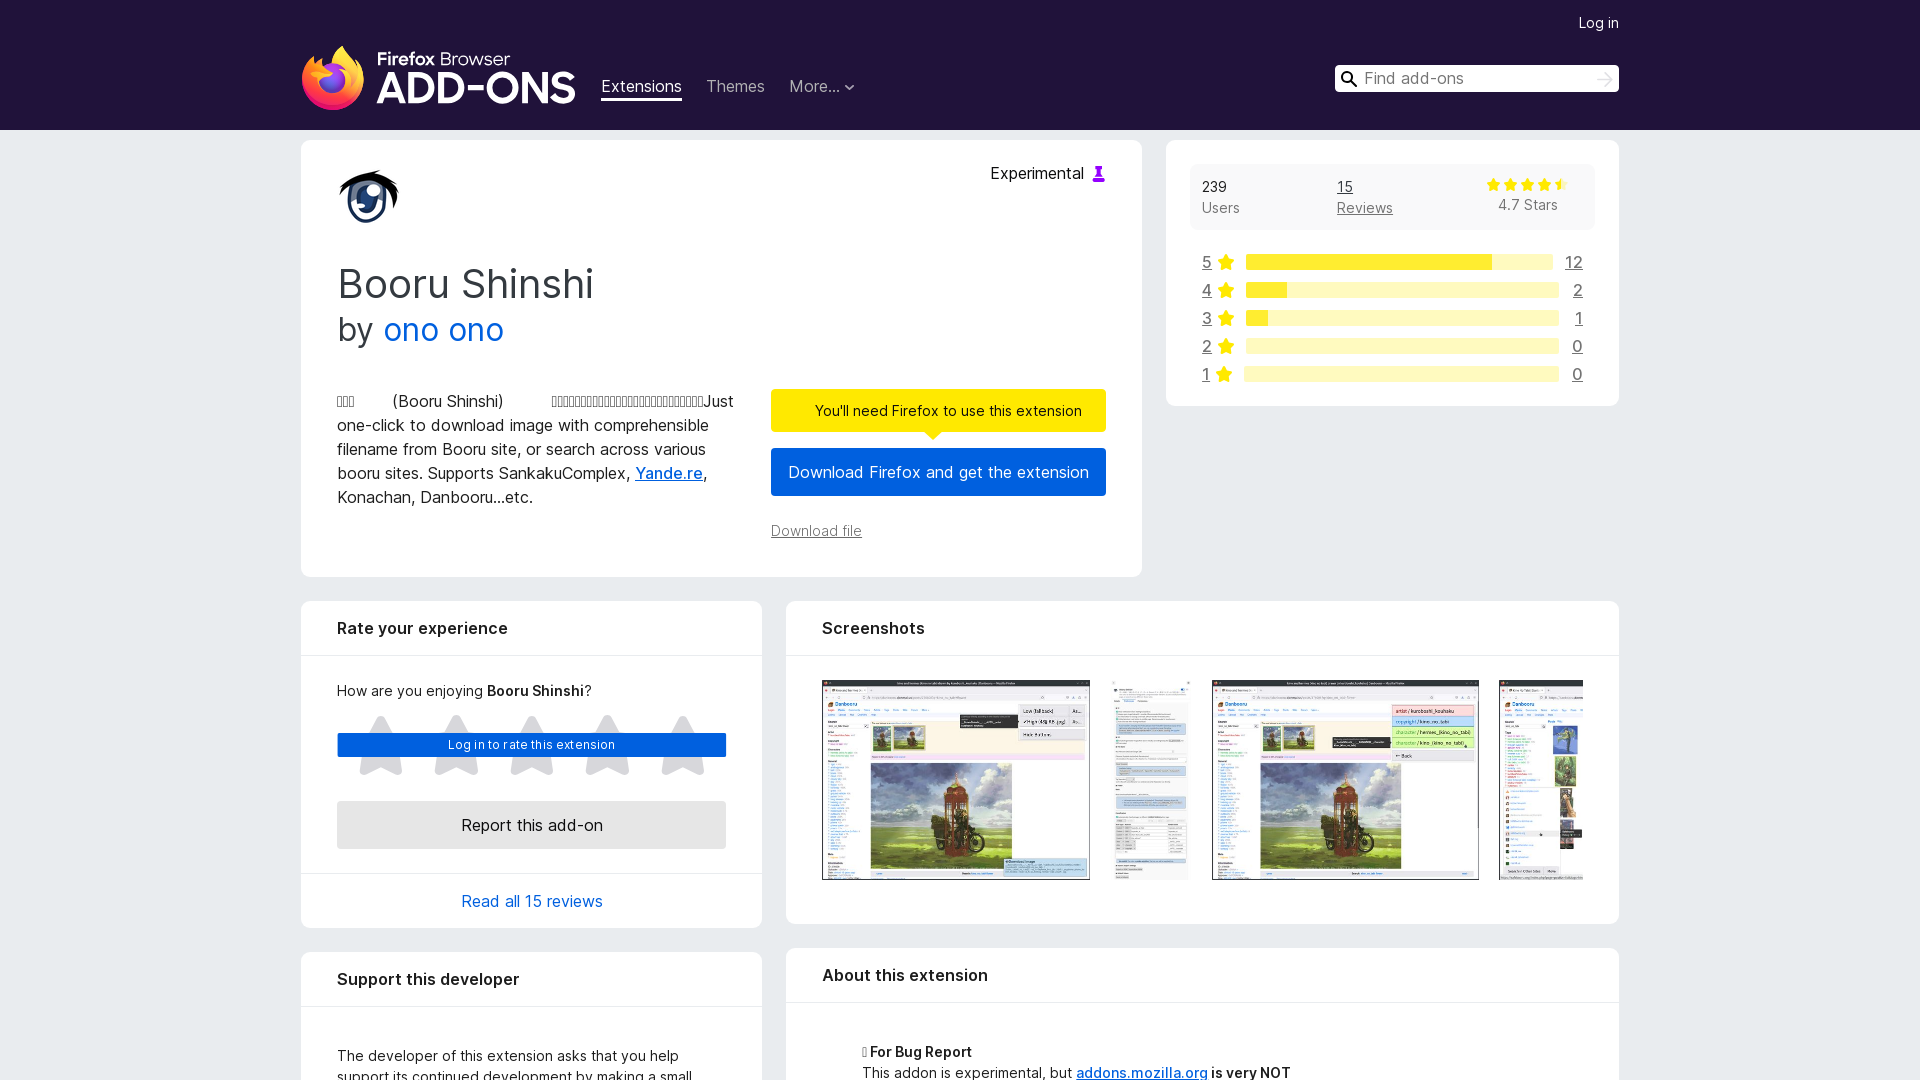
Task: Click the rating number 5 link
Action: click(1207, 262)
